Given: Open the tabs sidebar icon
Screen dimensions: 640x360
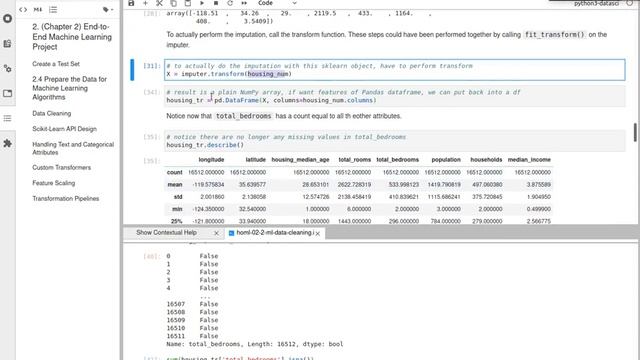Looking at the screenshot, I should pyautogui.click(x=7, y=93).
